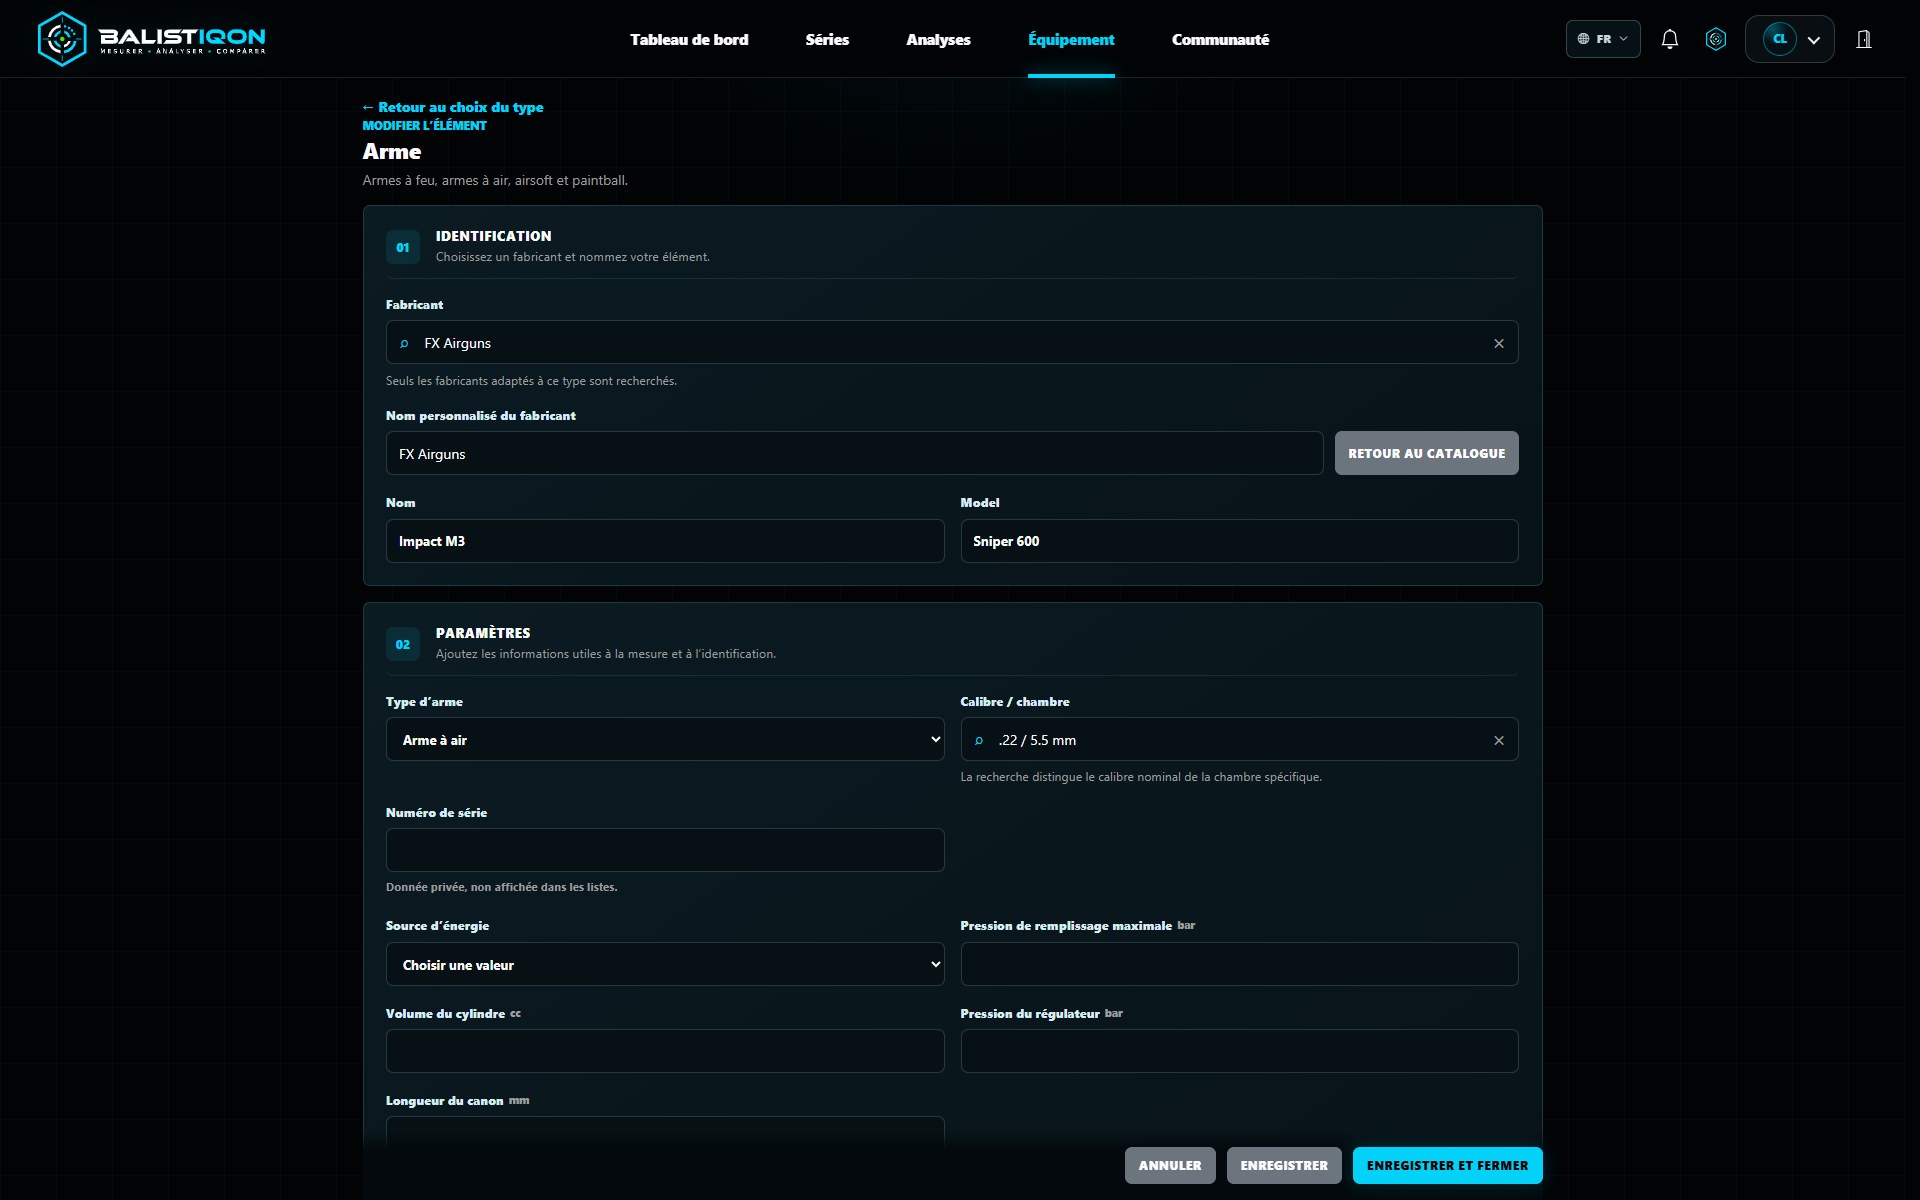Image resolution: width=1920 pixels, height=1200 pixels.
Task: Go to Tableau de bord
Action: click(689, 39)
